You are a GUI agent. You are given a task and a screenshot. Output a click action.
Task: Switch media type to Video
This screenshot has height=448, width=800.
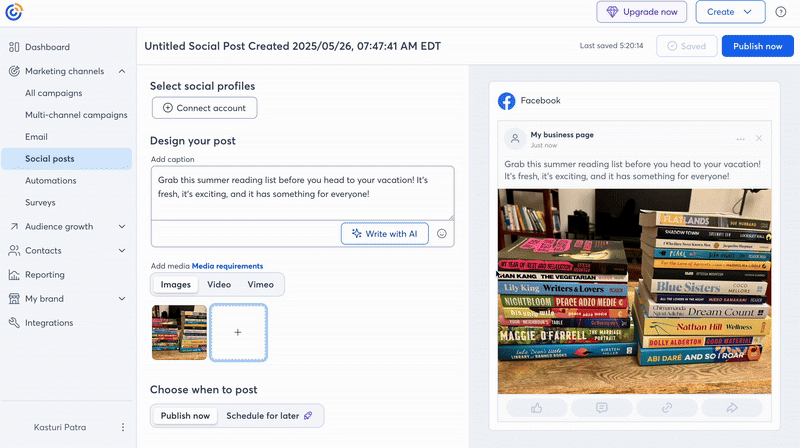(x=219, y=285)
